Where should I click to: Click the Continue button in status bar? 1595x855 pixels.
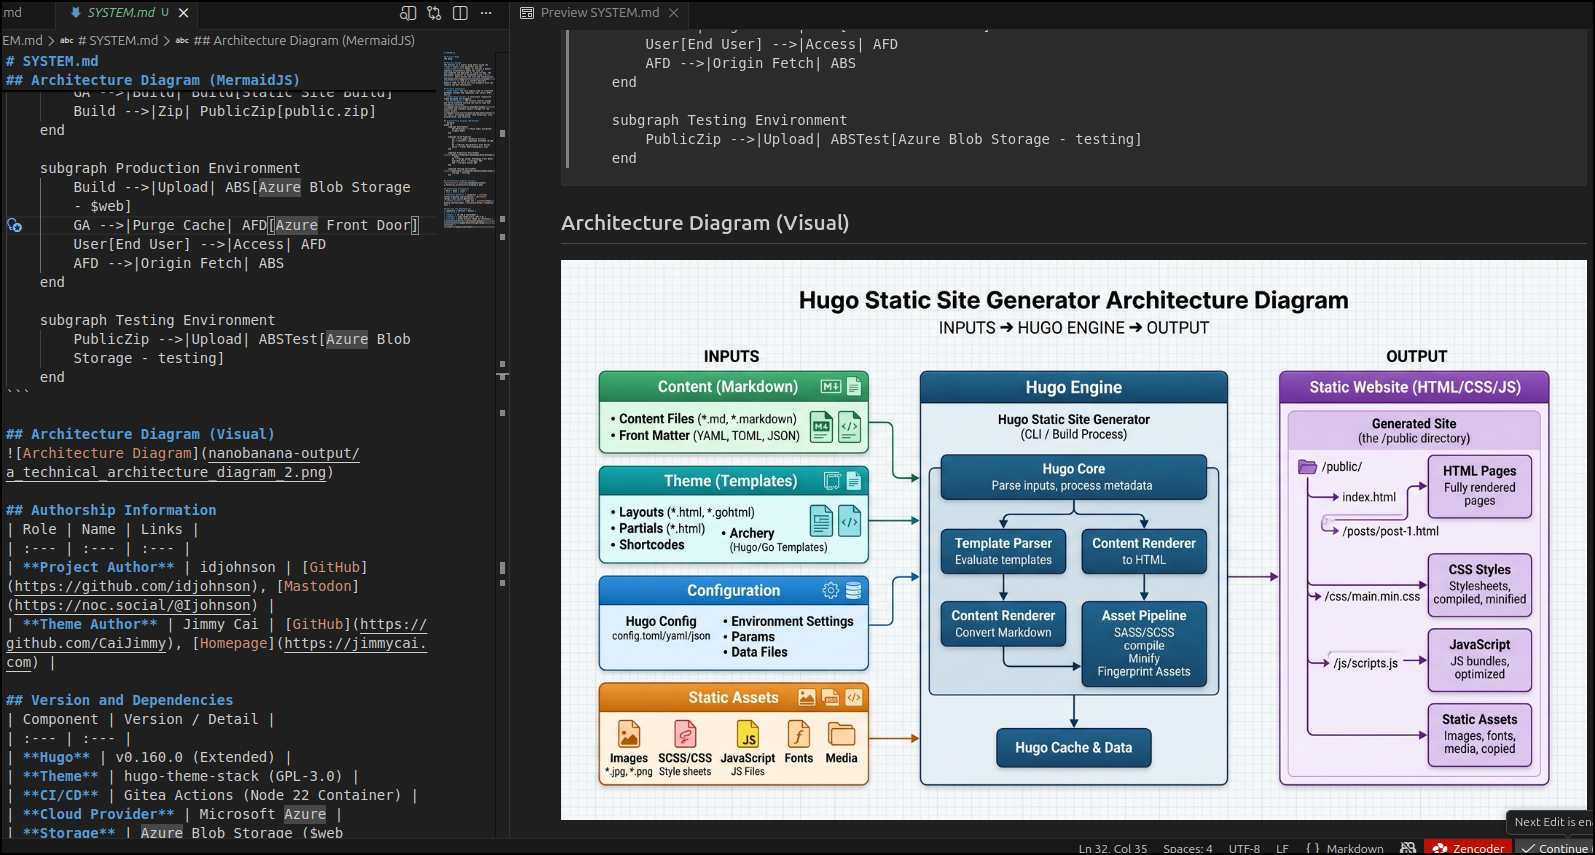(1557, 848)
